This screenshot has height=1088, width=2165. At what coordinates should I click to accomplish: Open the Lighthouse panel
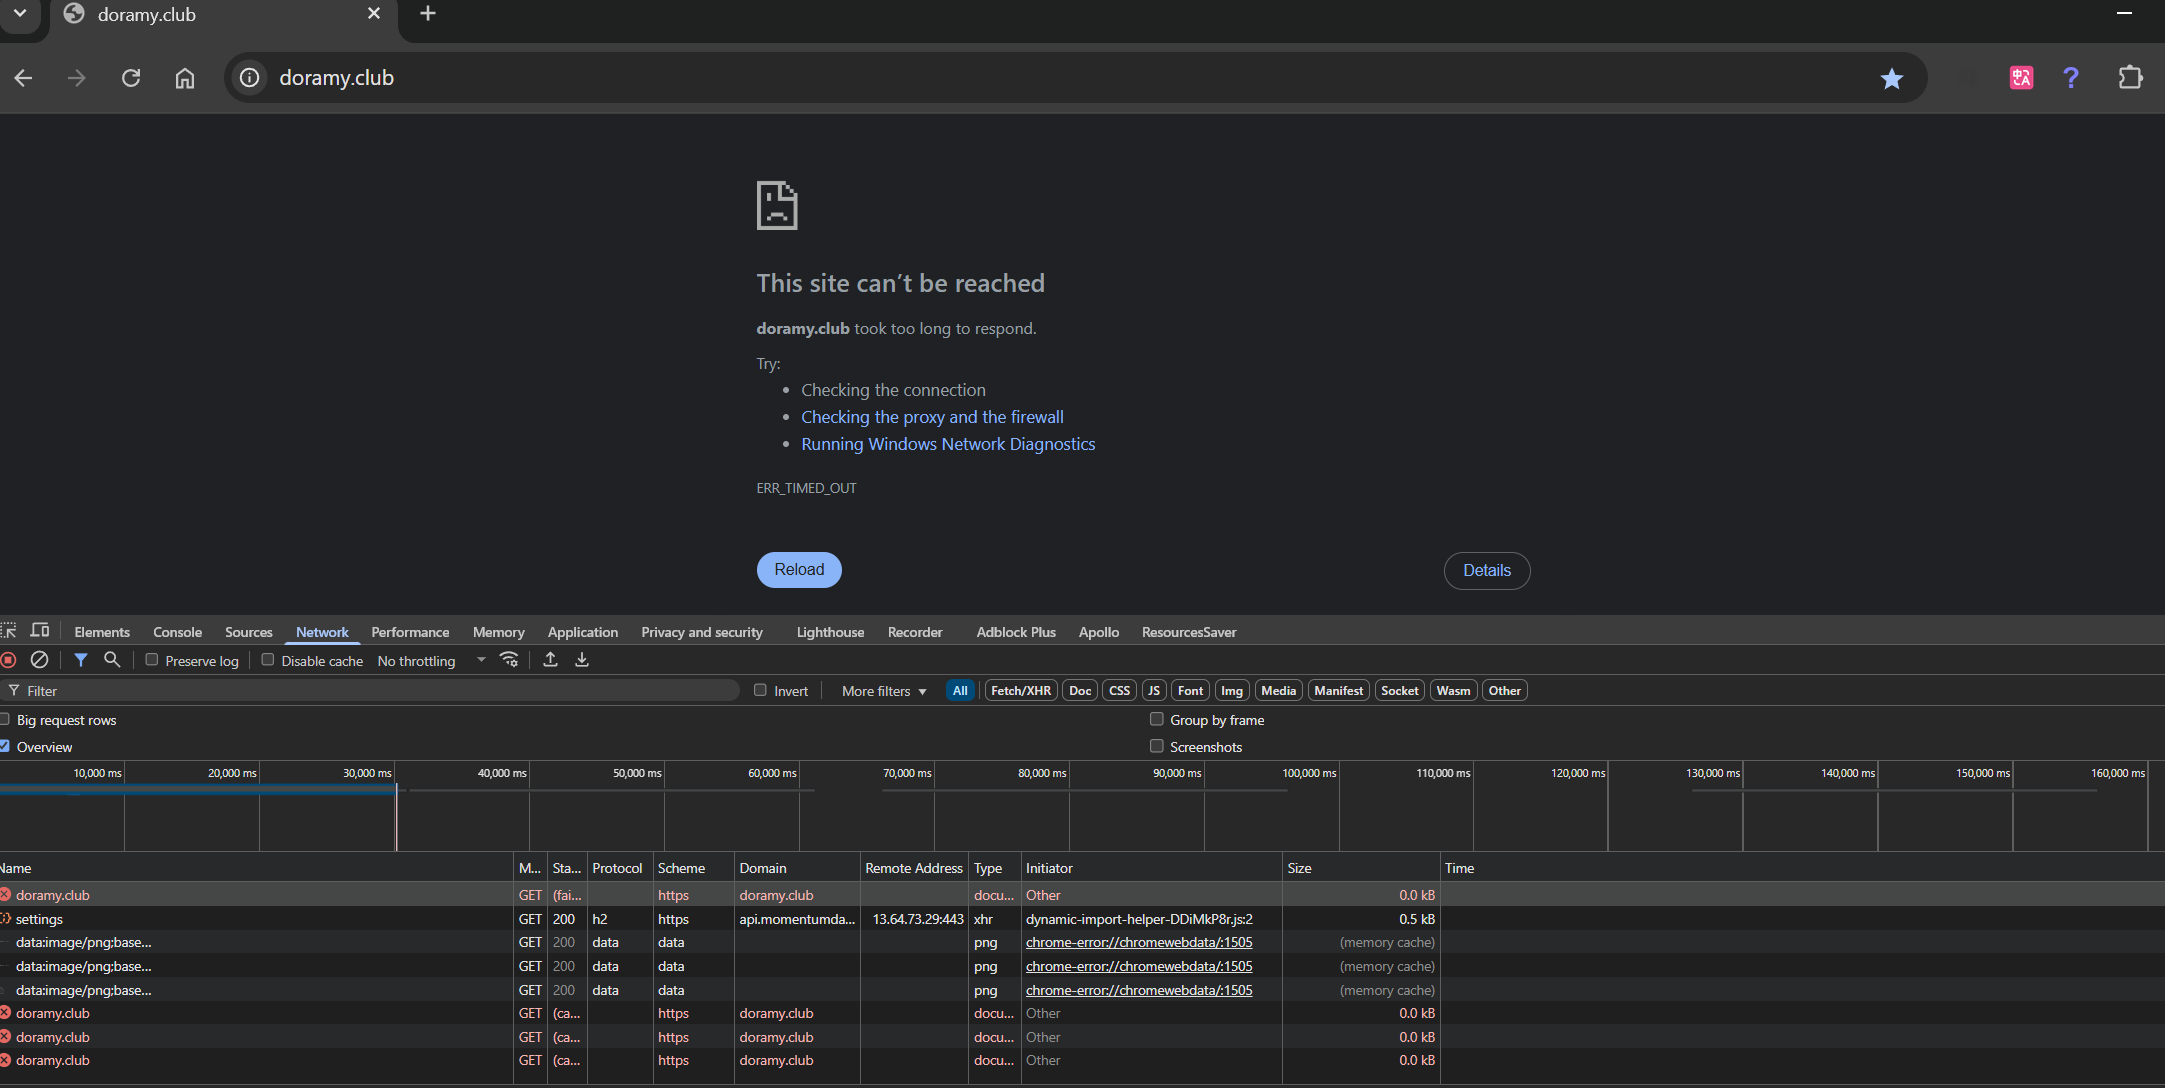pyautogui.click(x=830, y=632)
